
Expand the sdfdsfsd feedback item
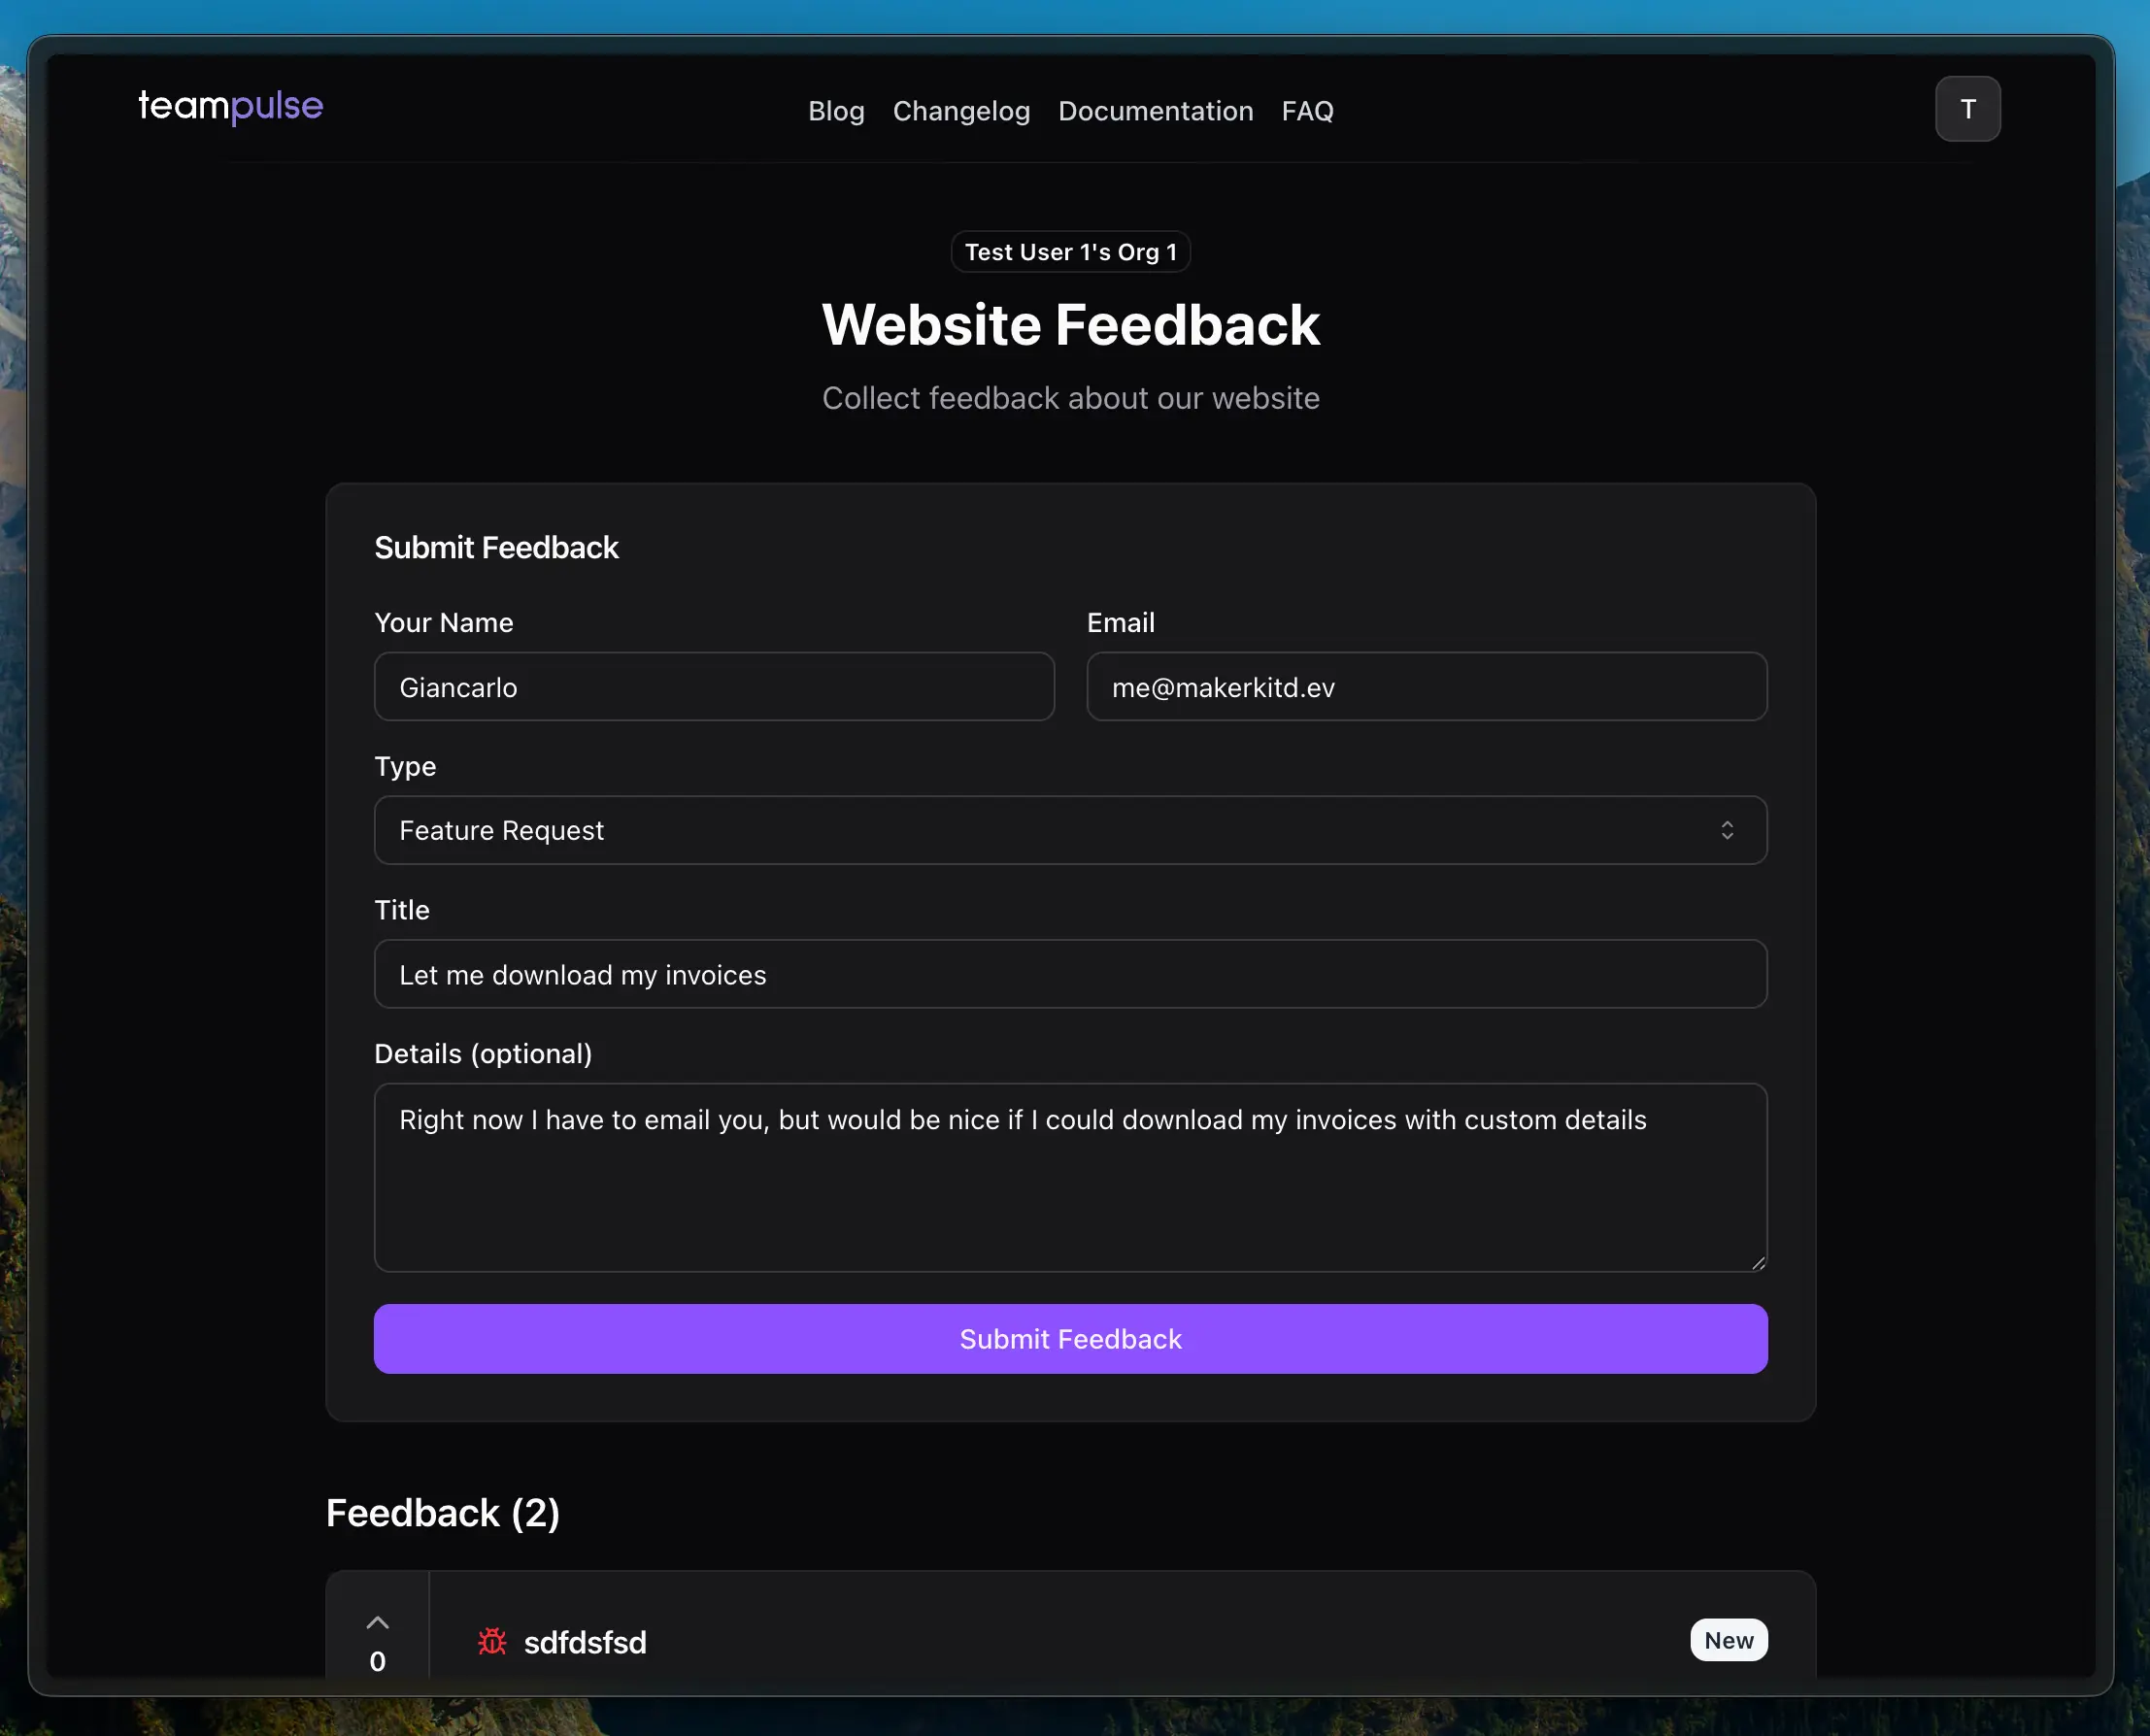pos(585,1641)
